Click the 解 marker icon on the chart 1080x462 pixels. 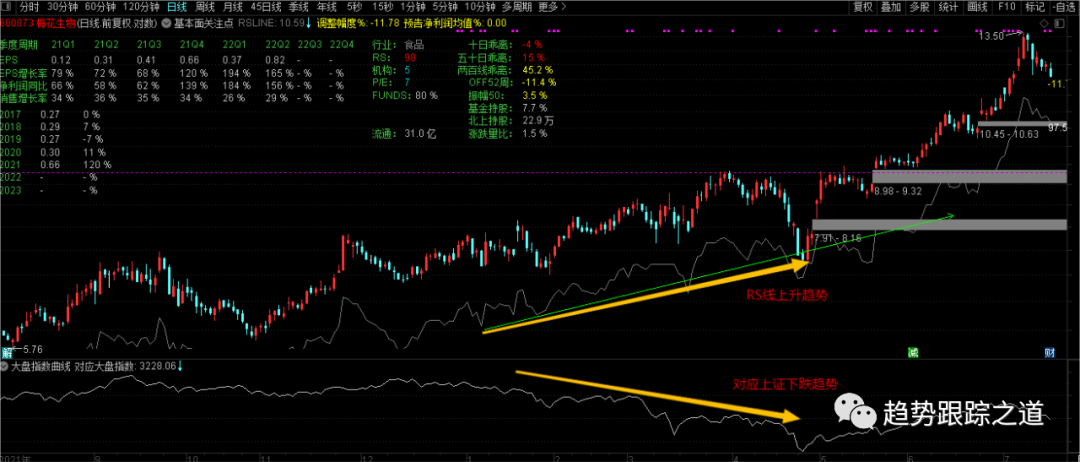point(7,352)
